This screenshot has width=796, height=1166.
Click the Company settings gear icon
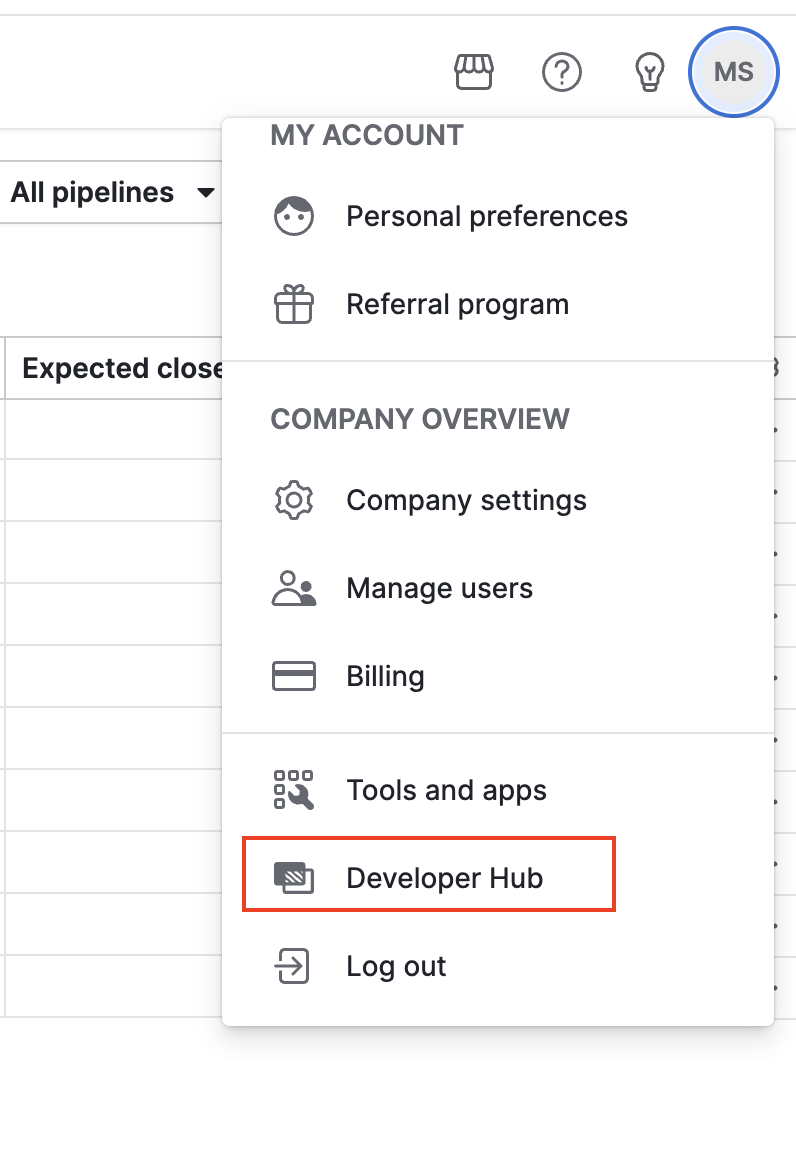coord(294,500)
